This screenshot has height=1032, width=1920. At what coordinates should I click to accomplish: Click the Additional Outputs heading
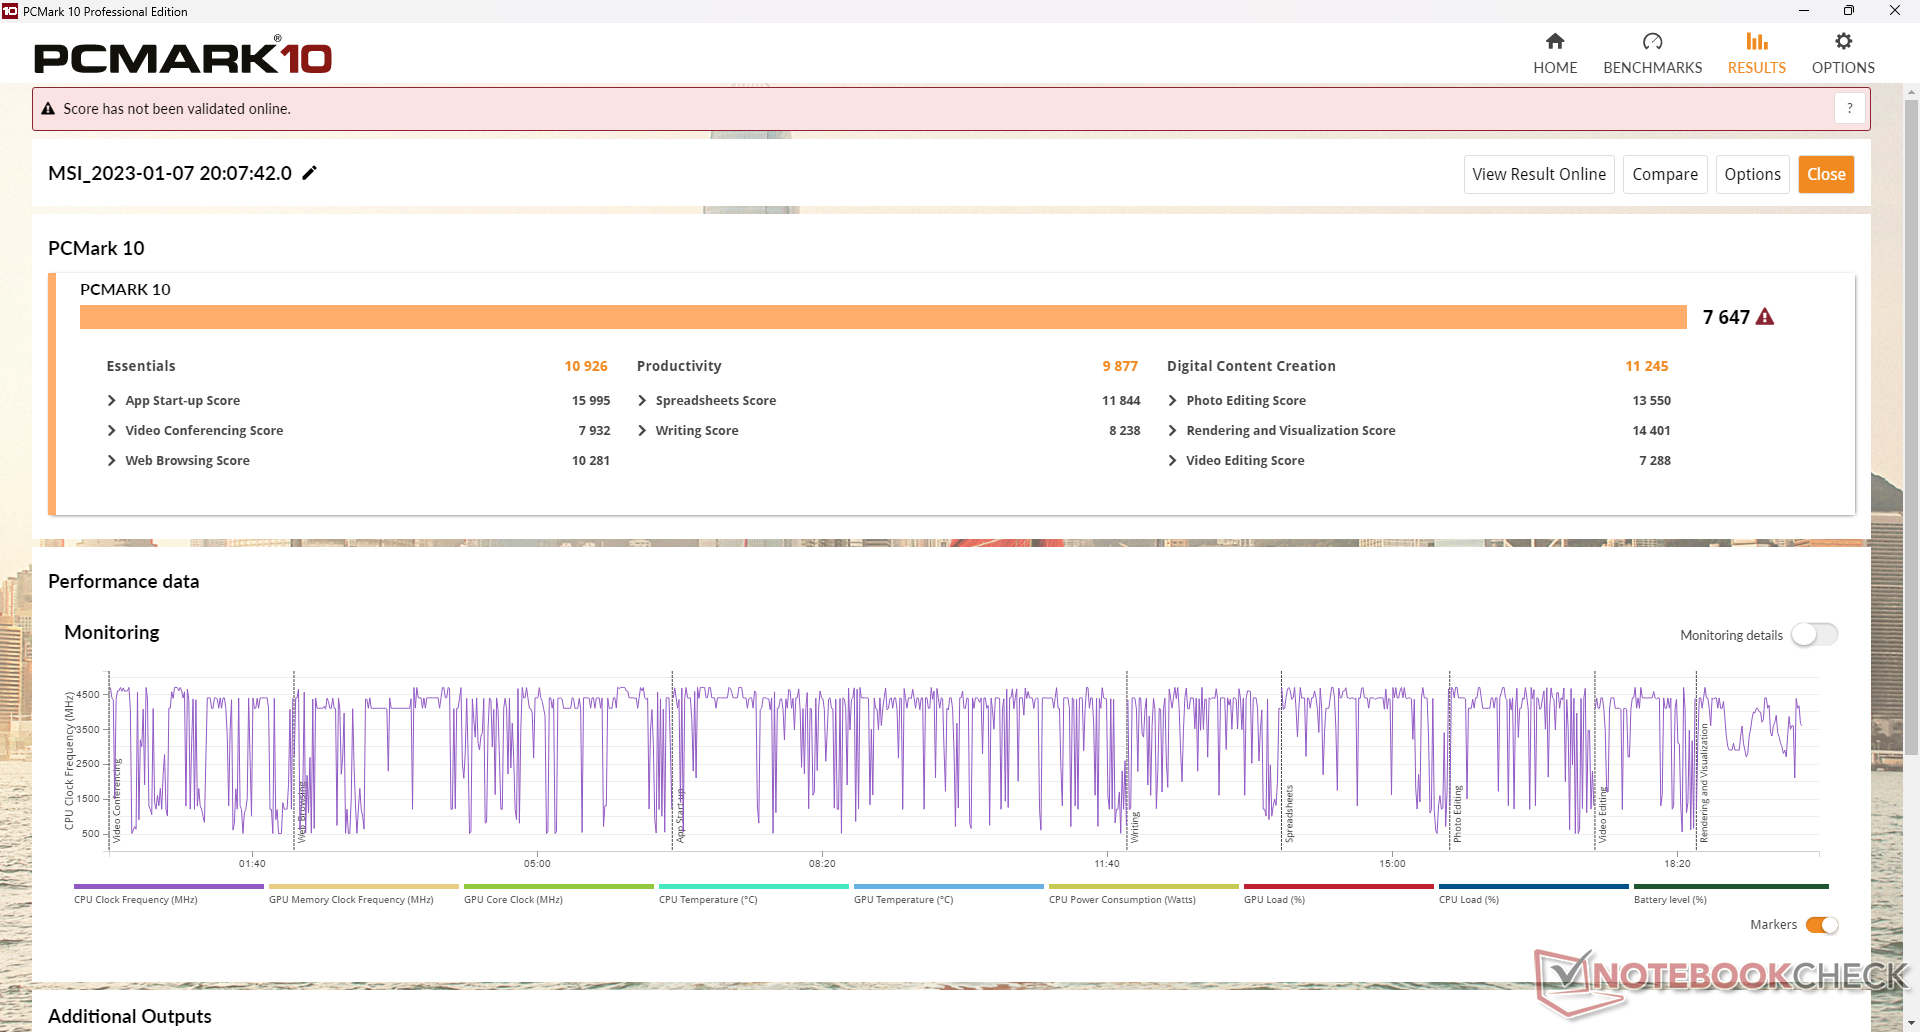coord(130,1016)
